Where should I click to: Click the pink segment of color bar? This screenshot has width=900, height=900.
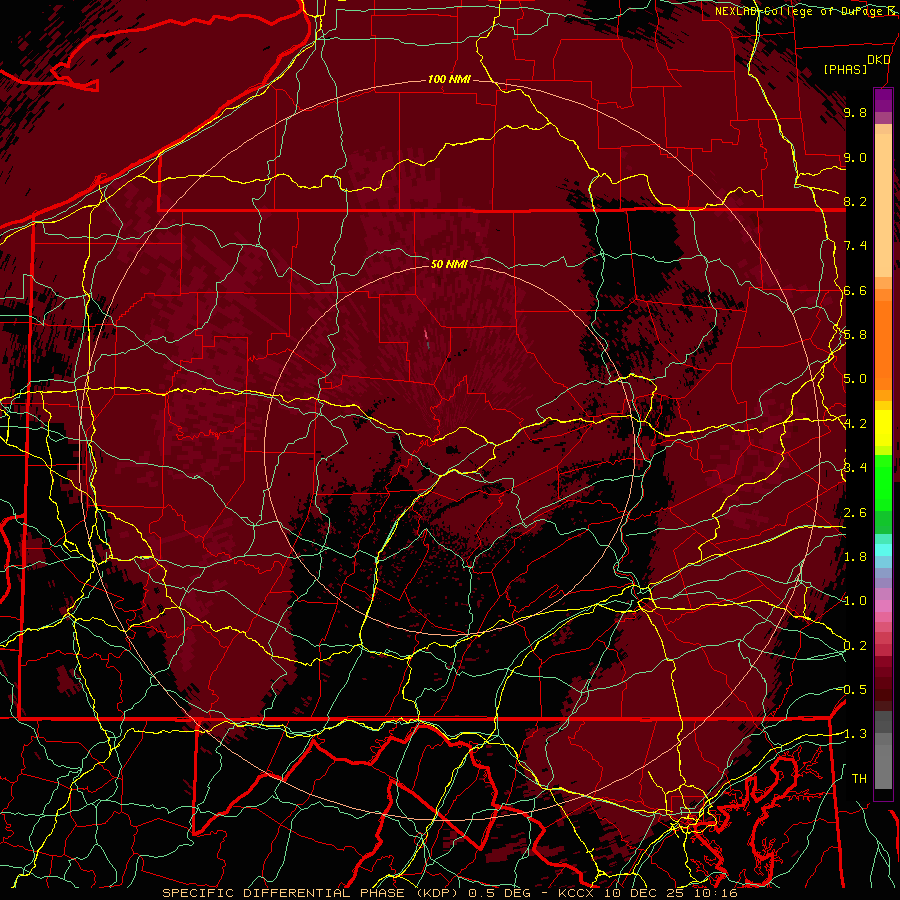(x=883, y=606)
